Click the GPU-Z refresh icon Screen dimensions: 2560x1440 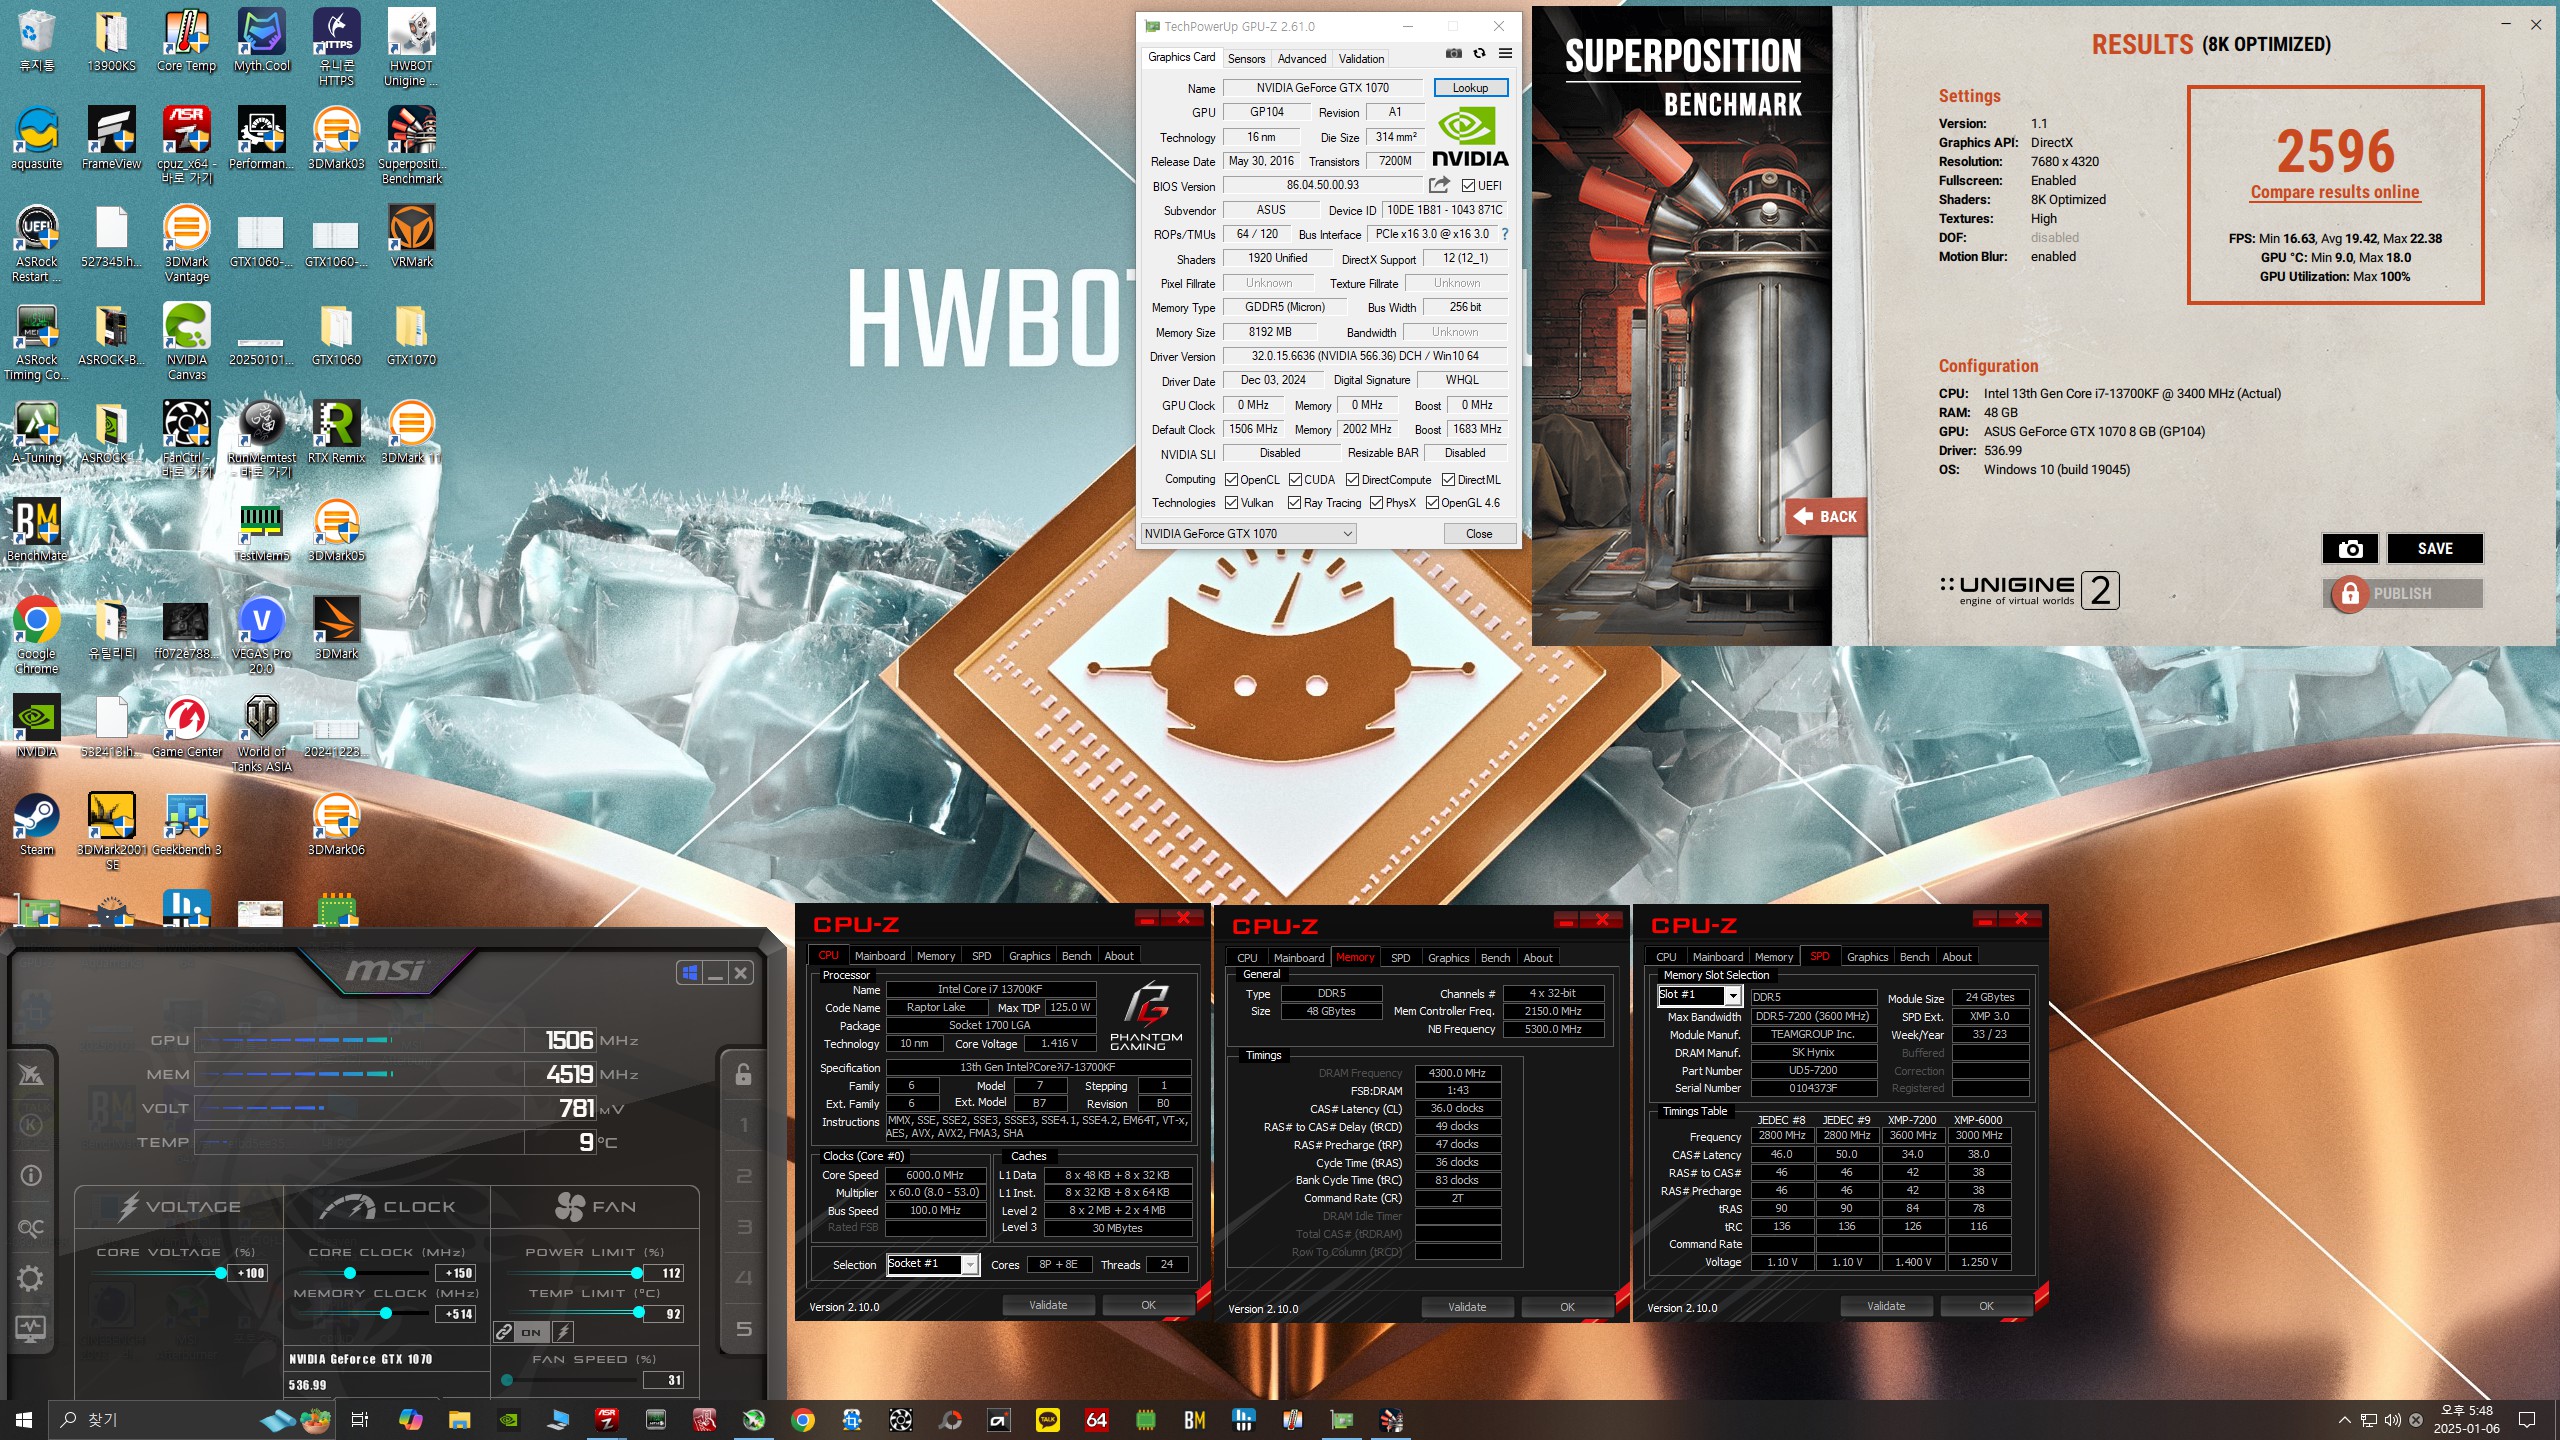point(1480,54)
